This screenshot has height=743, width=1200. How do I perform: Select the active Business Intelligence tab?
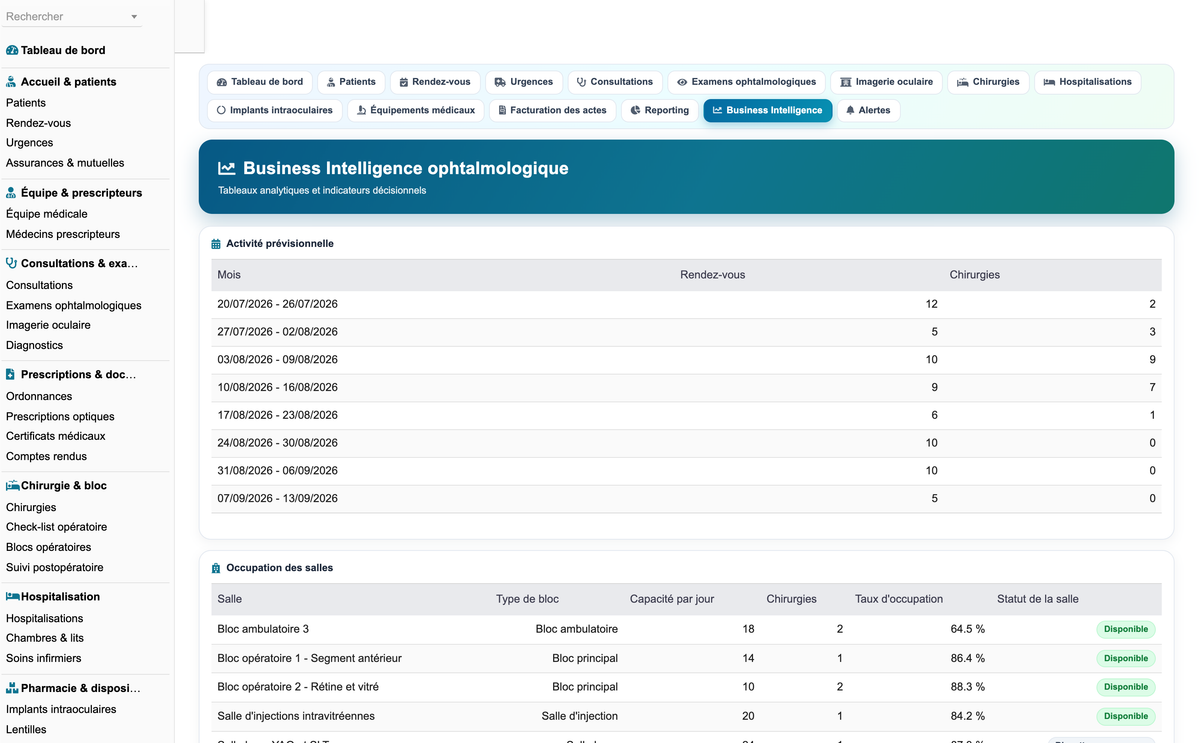(x=768, y=110)
